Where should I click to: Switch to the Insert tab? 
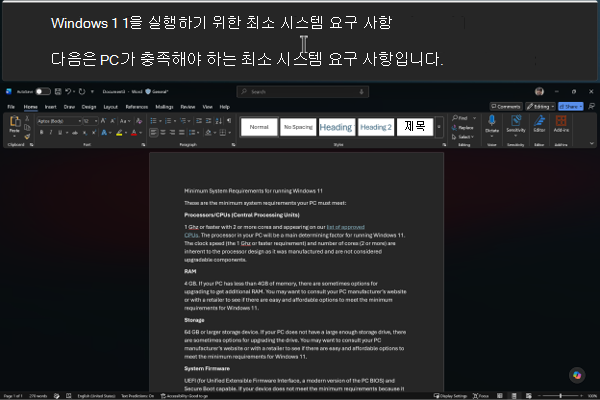coord(51,107)
